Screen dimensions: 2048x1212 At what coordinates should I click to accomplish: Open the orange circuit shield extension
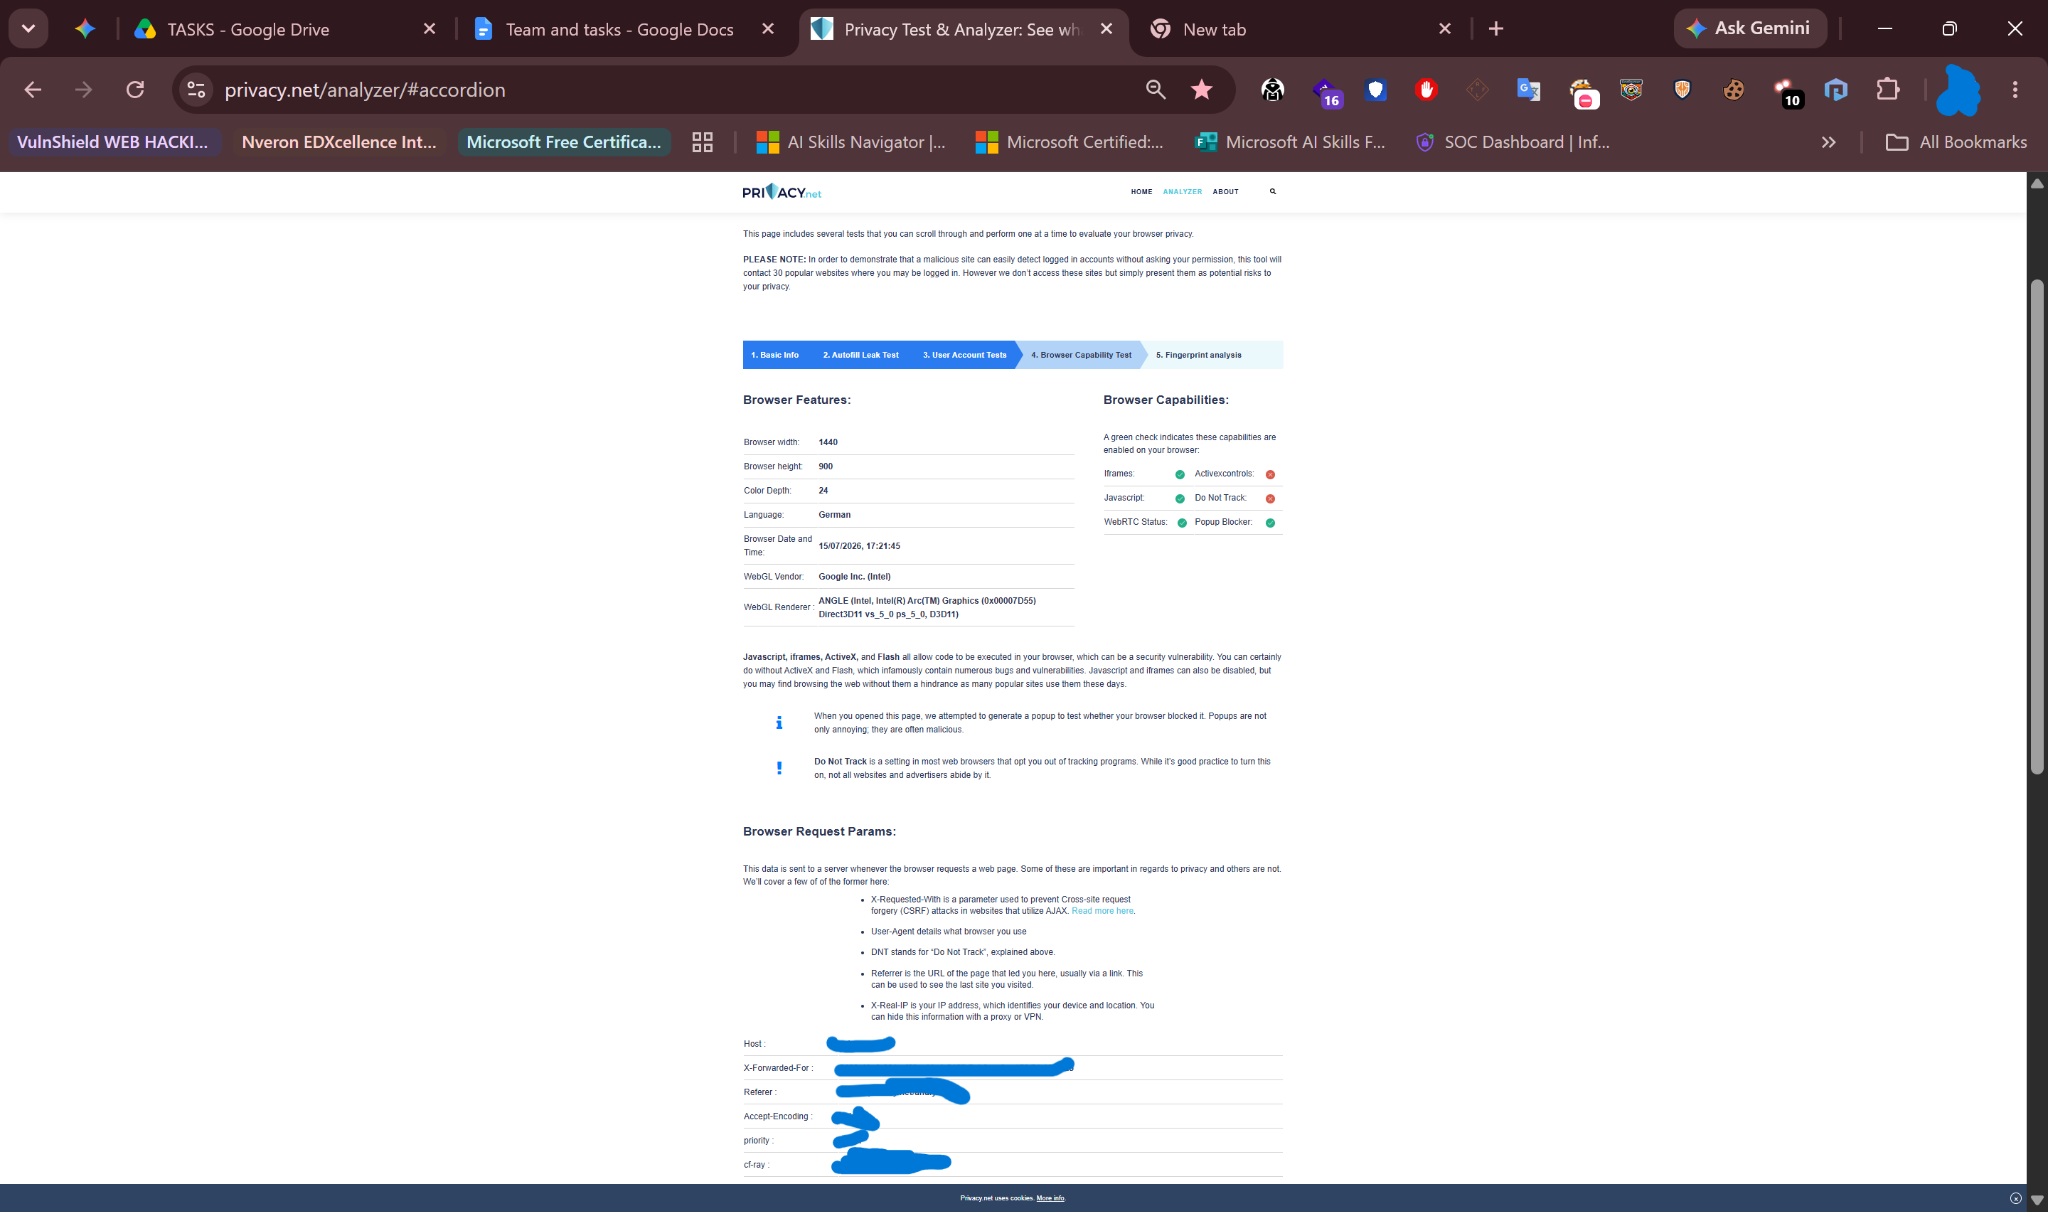pyautogui.click(x=1683, y=90)
